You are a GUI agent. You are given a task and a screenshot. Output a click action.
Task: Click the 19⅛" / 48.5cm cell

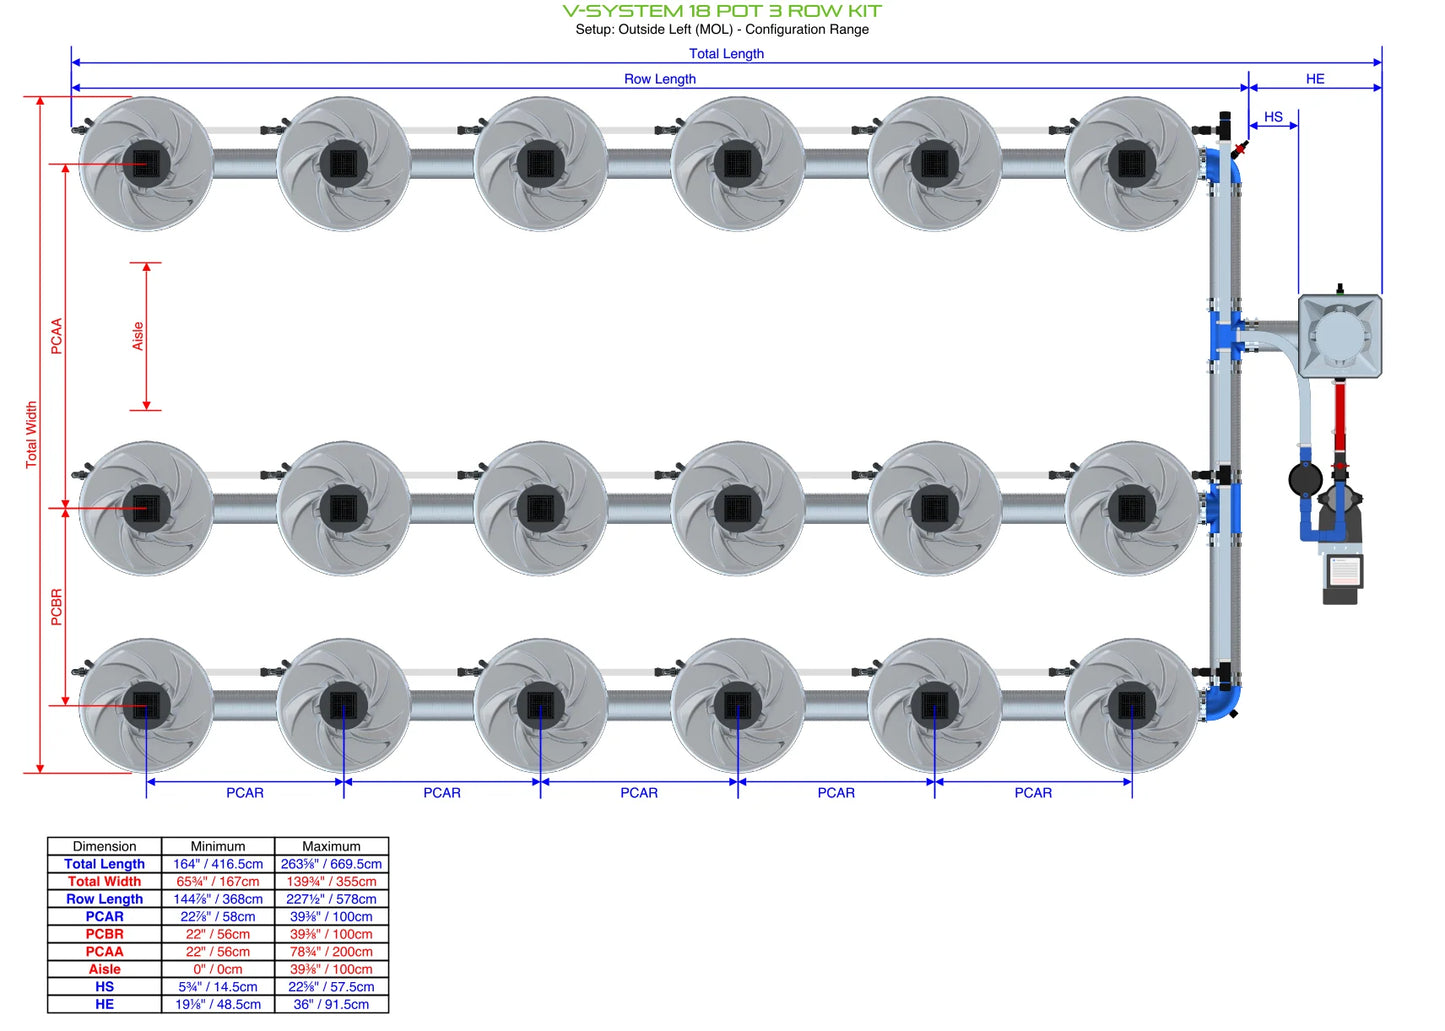[x=218, y=1004]
